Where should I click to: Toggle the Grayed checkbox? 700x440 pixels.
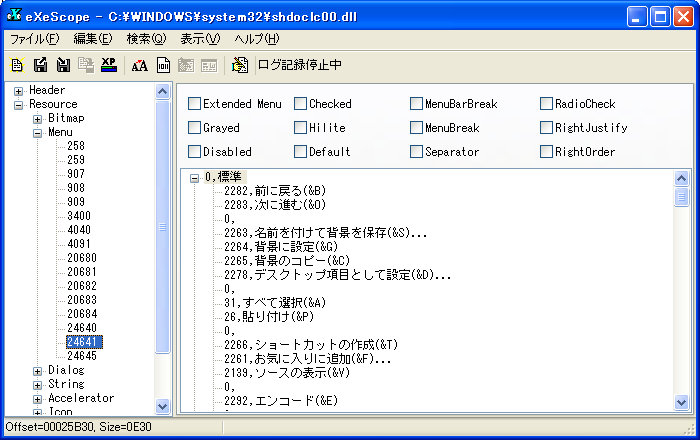click(x=194, y=127)
